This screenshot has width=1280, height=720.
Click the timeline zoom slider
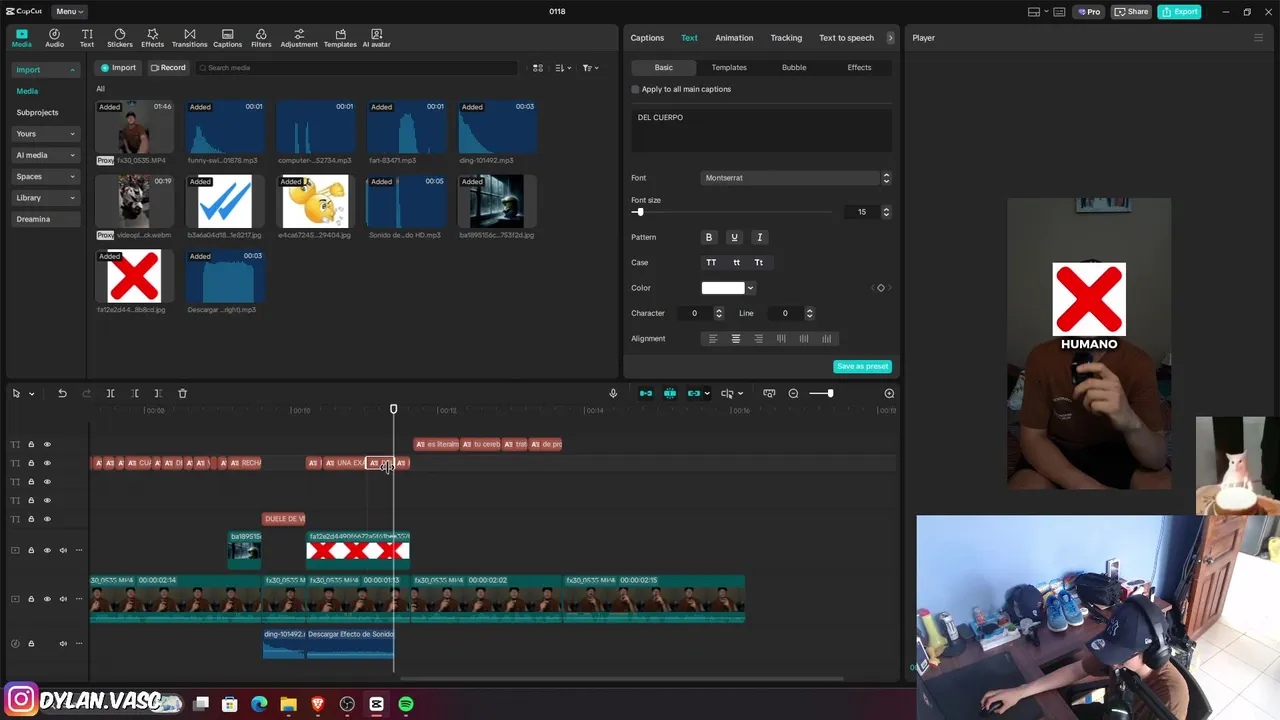point(822,393)
